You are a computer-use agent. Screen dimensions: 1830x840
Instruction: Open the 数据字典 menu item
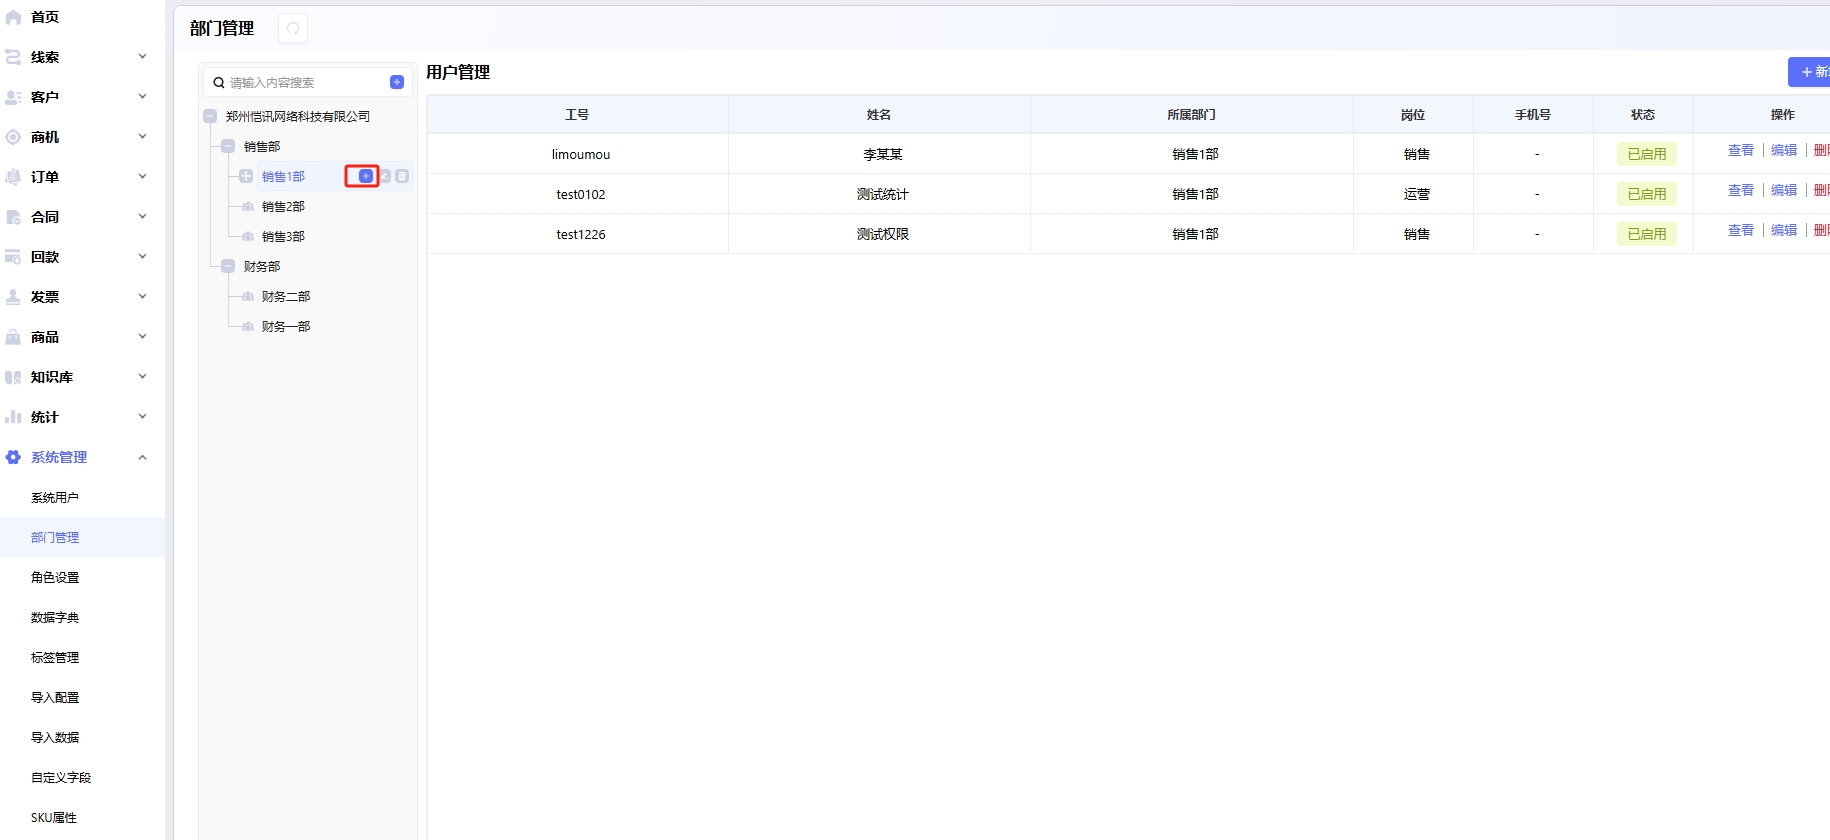(x=55, y=617)
